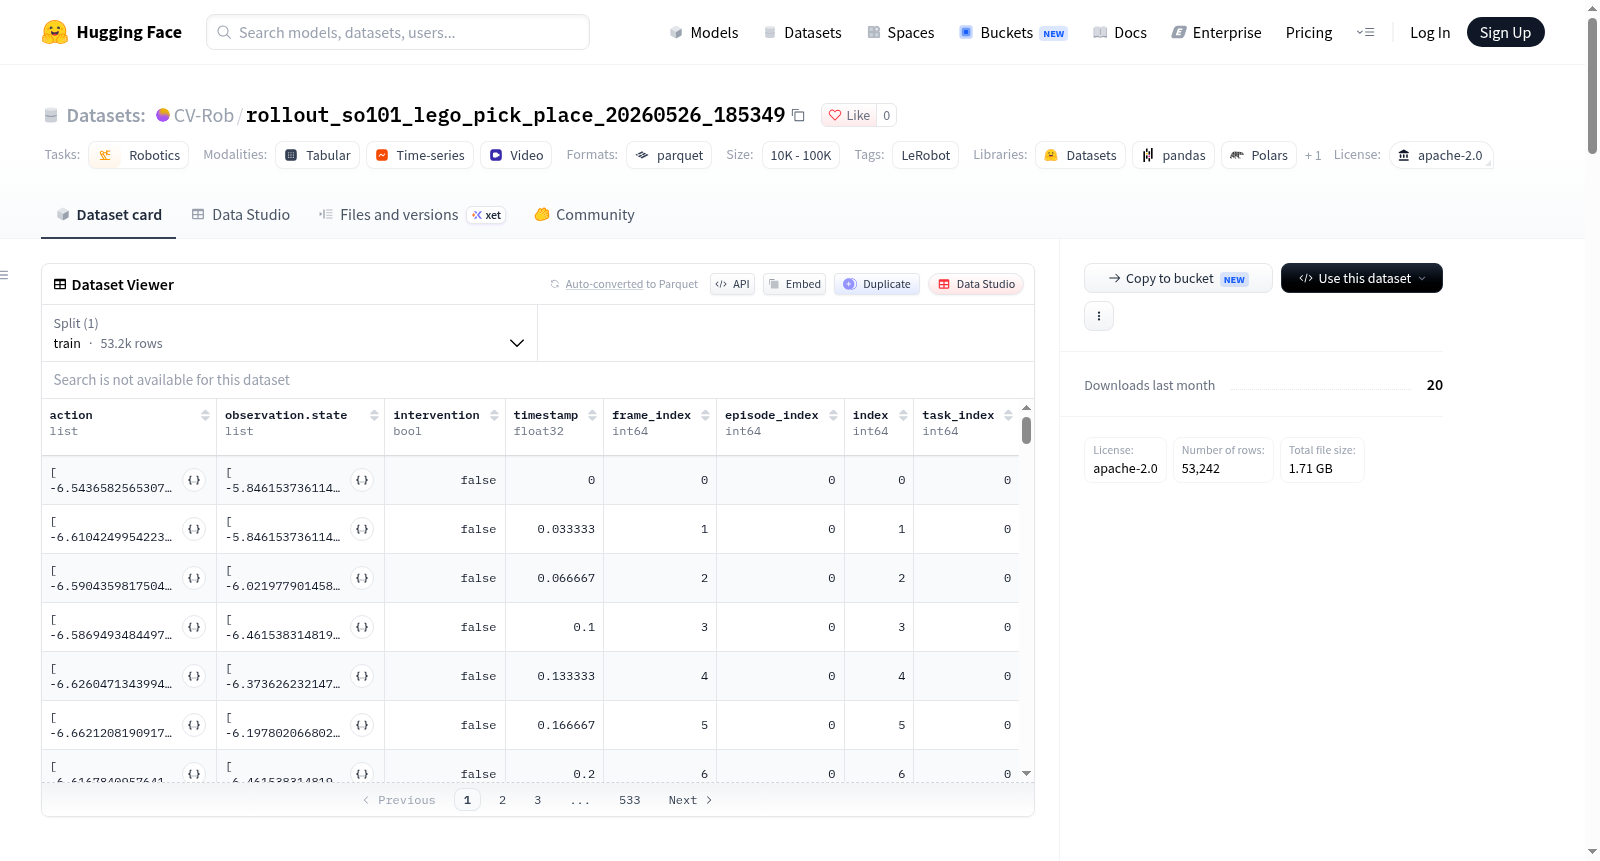Jump to page 533 of the table
The height and width of the screenshot is (861, 1600).
[629, 800]
